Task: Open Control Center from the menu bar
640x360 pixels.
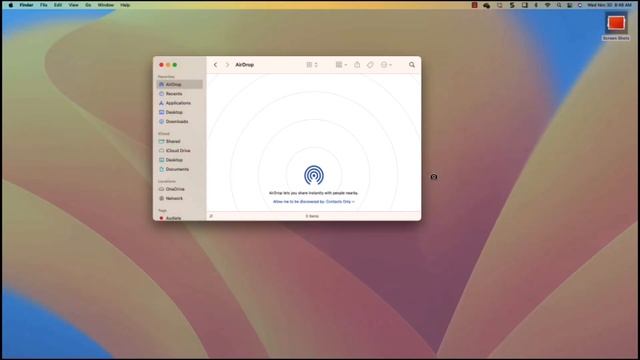Action: pos(569,5)
